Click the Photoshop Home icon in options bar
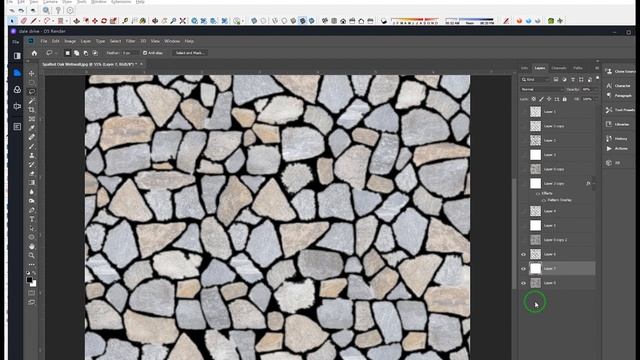Viewport: 640px width, 360px height. [34, 53]
